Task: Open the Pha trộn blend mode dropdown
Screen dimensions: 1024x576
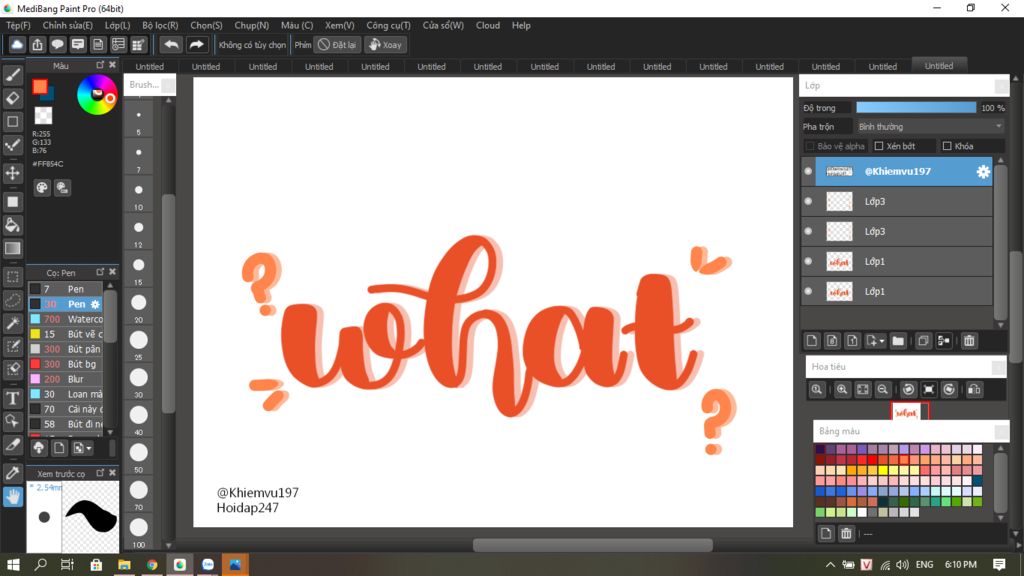Action: 930,127
